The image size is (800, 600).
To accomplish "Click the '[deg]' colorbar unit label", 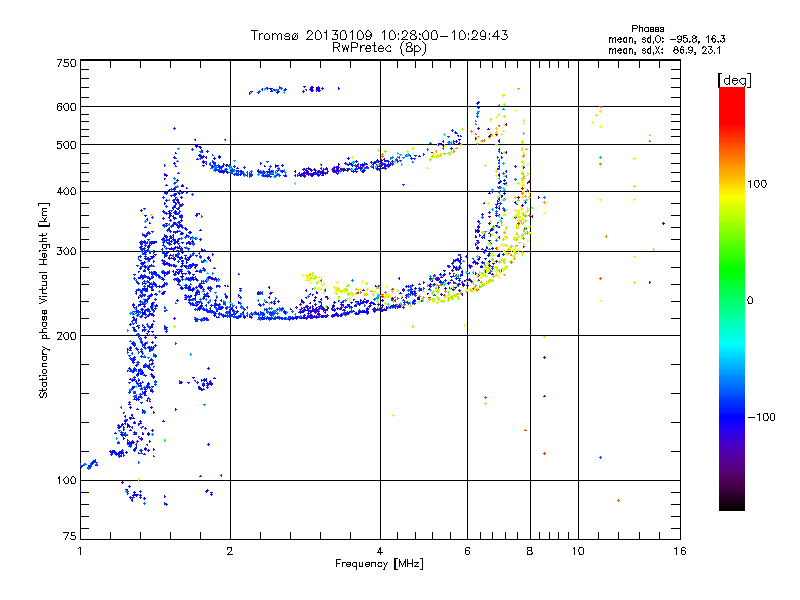I will (x=734, y=80).
